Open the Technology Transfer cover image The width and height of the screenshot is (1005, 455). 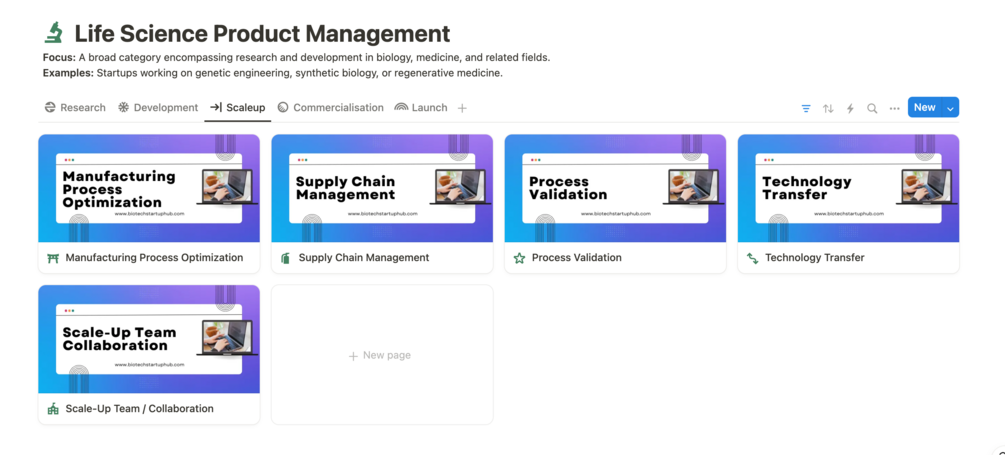tap(848, 189)
